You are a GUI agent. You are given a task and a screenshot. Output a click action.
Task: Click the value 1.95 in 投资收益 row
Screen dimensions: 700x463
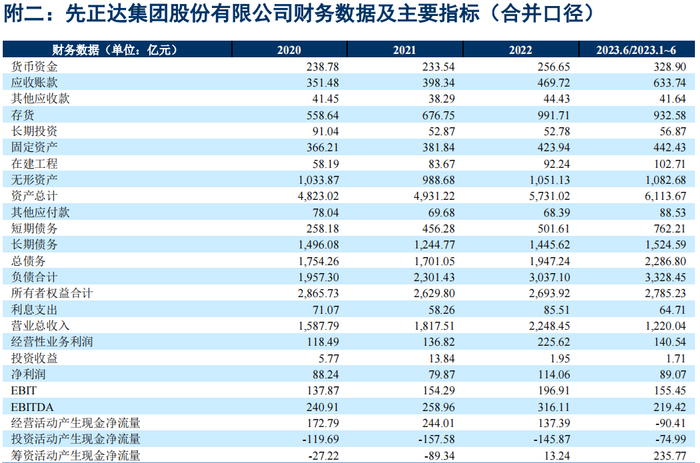[x=560, y=359]
